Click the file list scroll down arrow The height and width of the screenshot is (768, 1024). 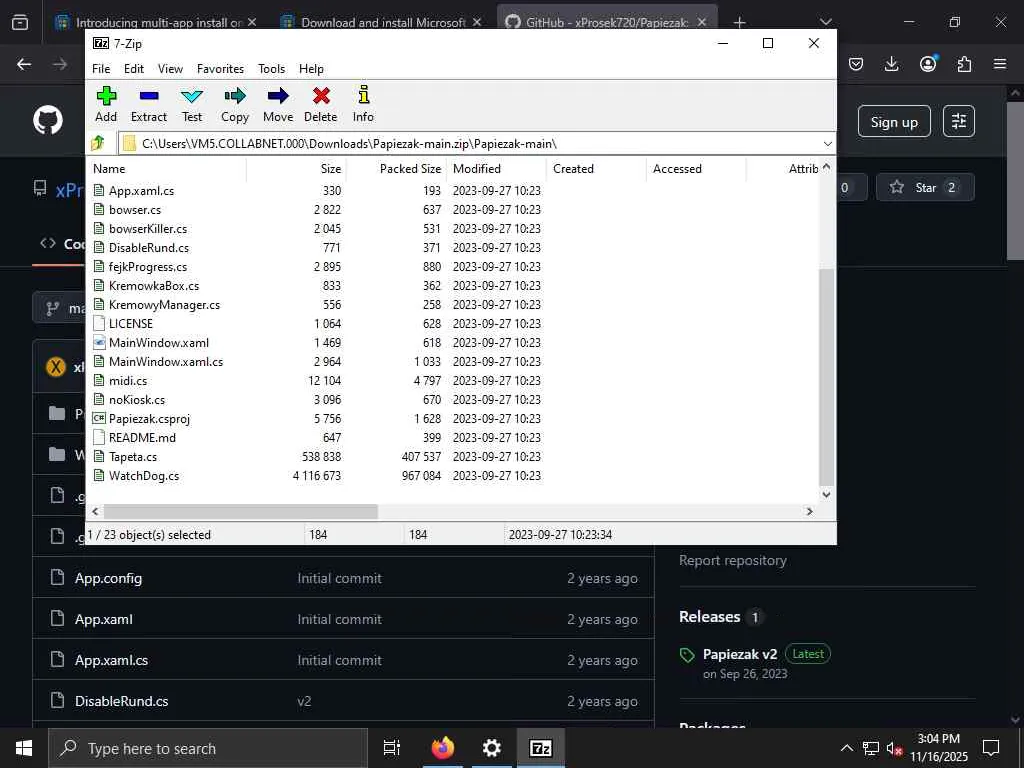pyautogui.click(x=826, y=494)
